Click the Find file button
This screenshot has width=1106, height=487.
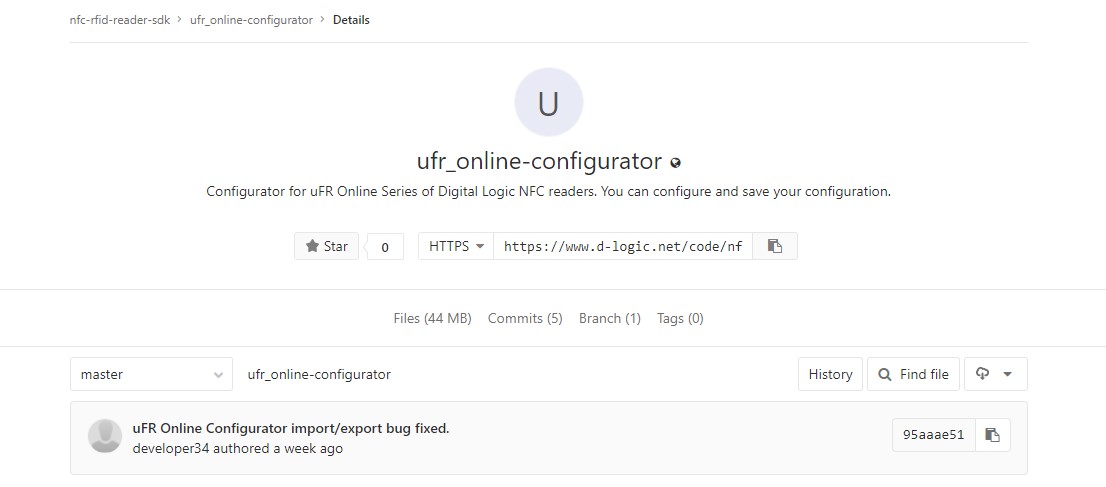click(x=913, y=374)
